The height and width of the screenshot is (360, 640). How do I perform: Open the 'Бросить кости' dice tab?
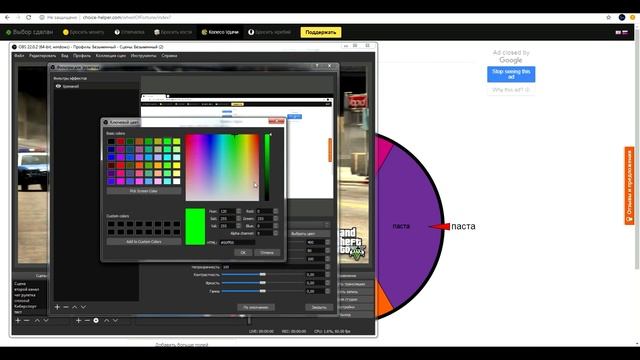pyautogui.click(x=173, y=32)
